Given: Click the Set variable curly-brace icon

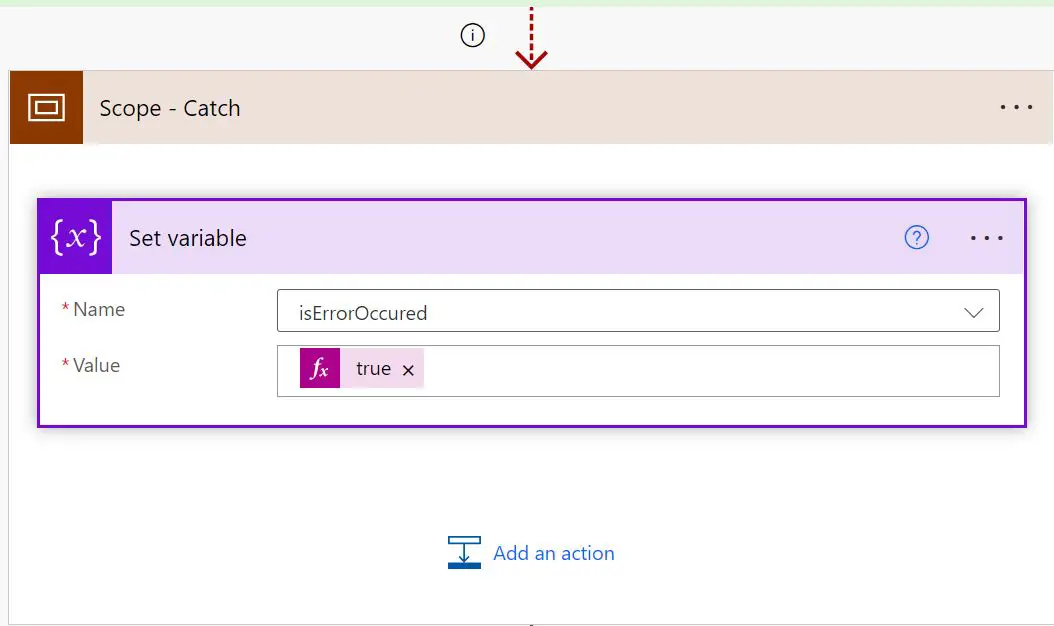Looking at the screenshot, I should coord(76,237).
